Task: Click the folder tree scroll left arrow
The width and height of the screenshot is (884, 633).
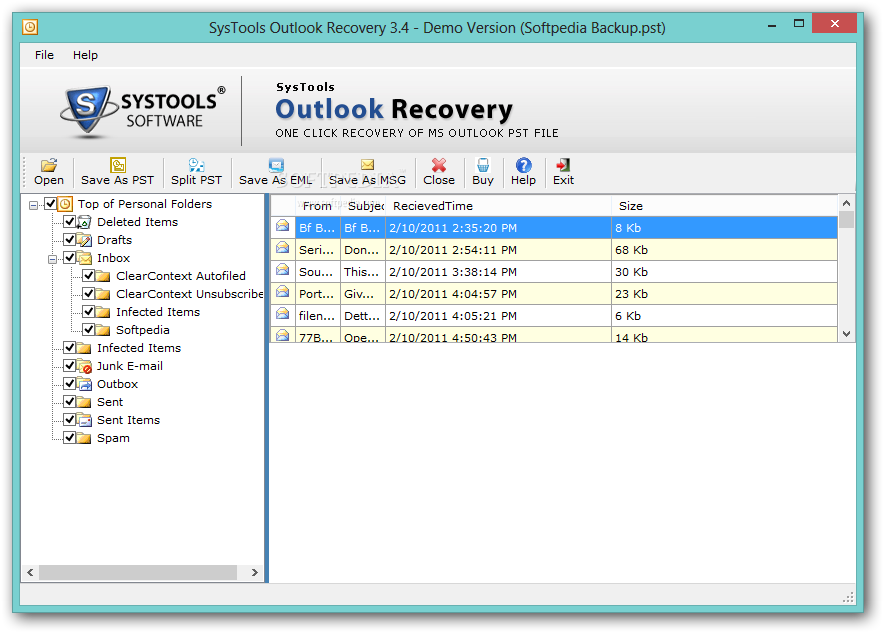Action: tap(30, 573)
